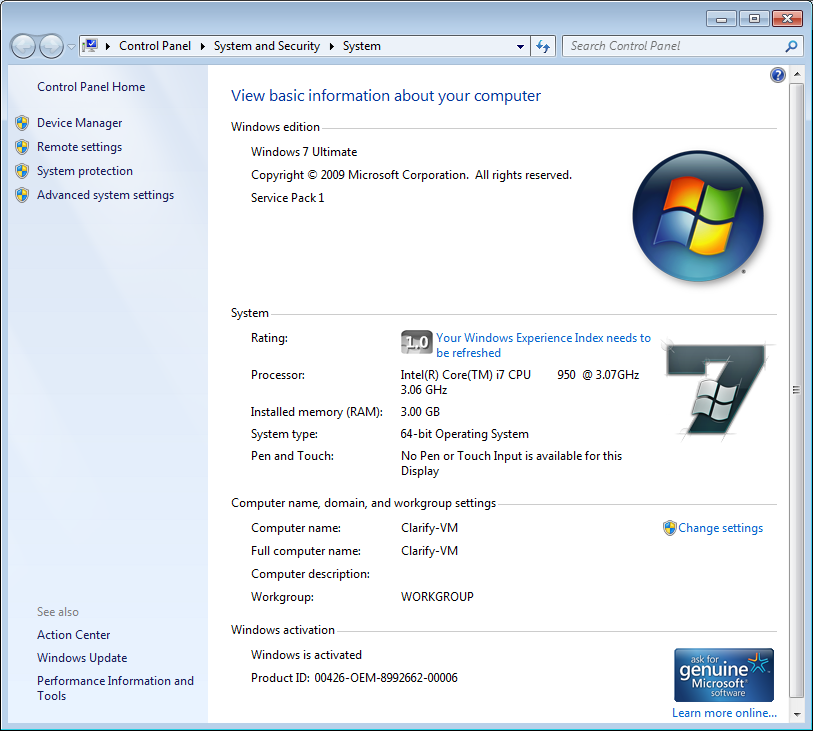Open Action Center

pyautogui.click(x=74, y=635)
